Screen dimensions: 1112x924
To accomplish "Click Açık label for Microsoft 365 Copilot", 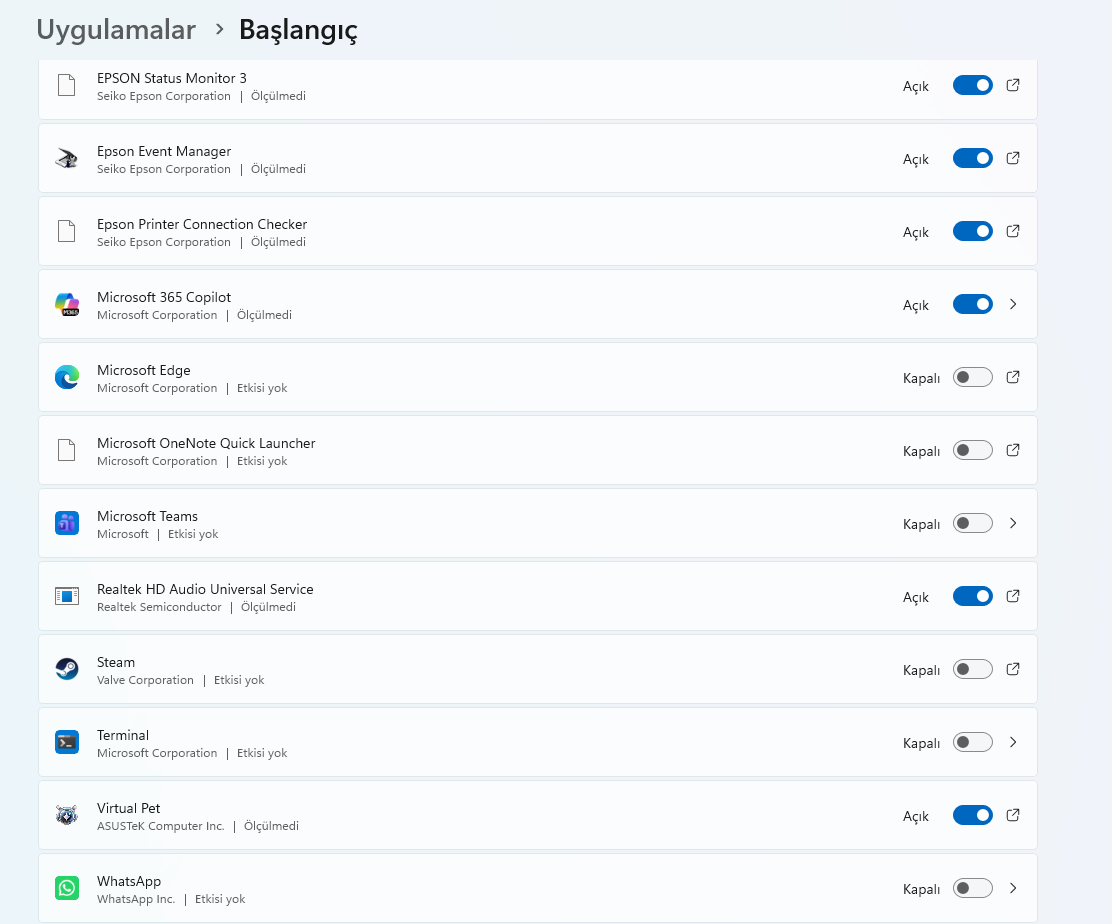I will point(916,305).
